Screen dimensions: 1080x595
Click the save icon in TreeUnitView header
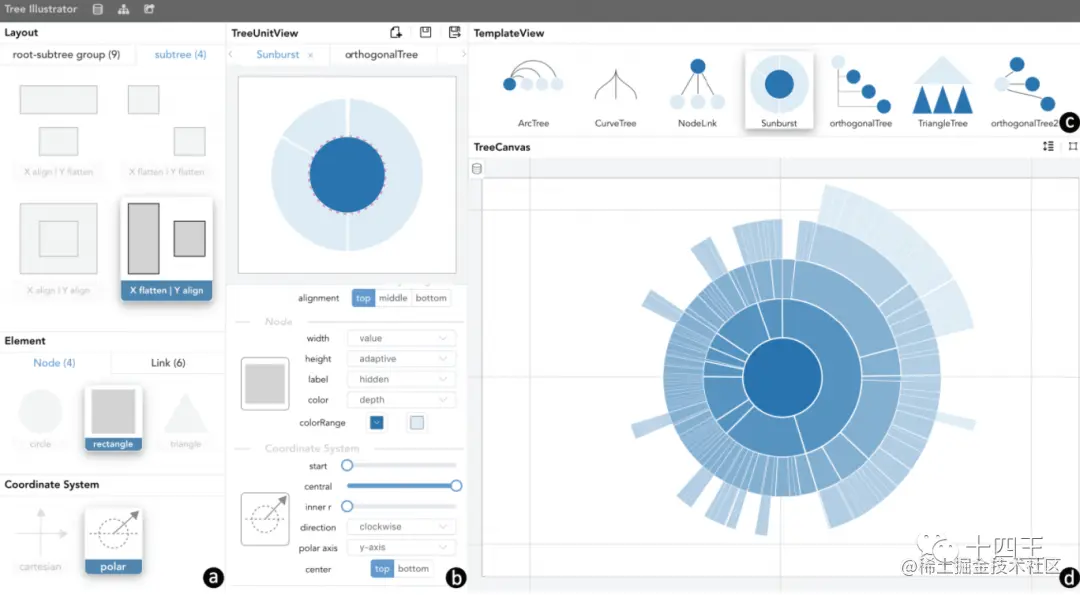[426, 32]
